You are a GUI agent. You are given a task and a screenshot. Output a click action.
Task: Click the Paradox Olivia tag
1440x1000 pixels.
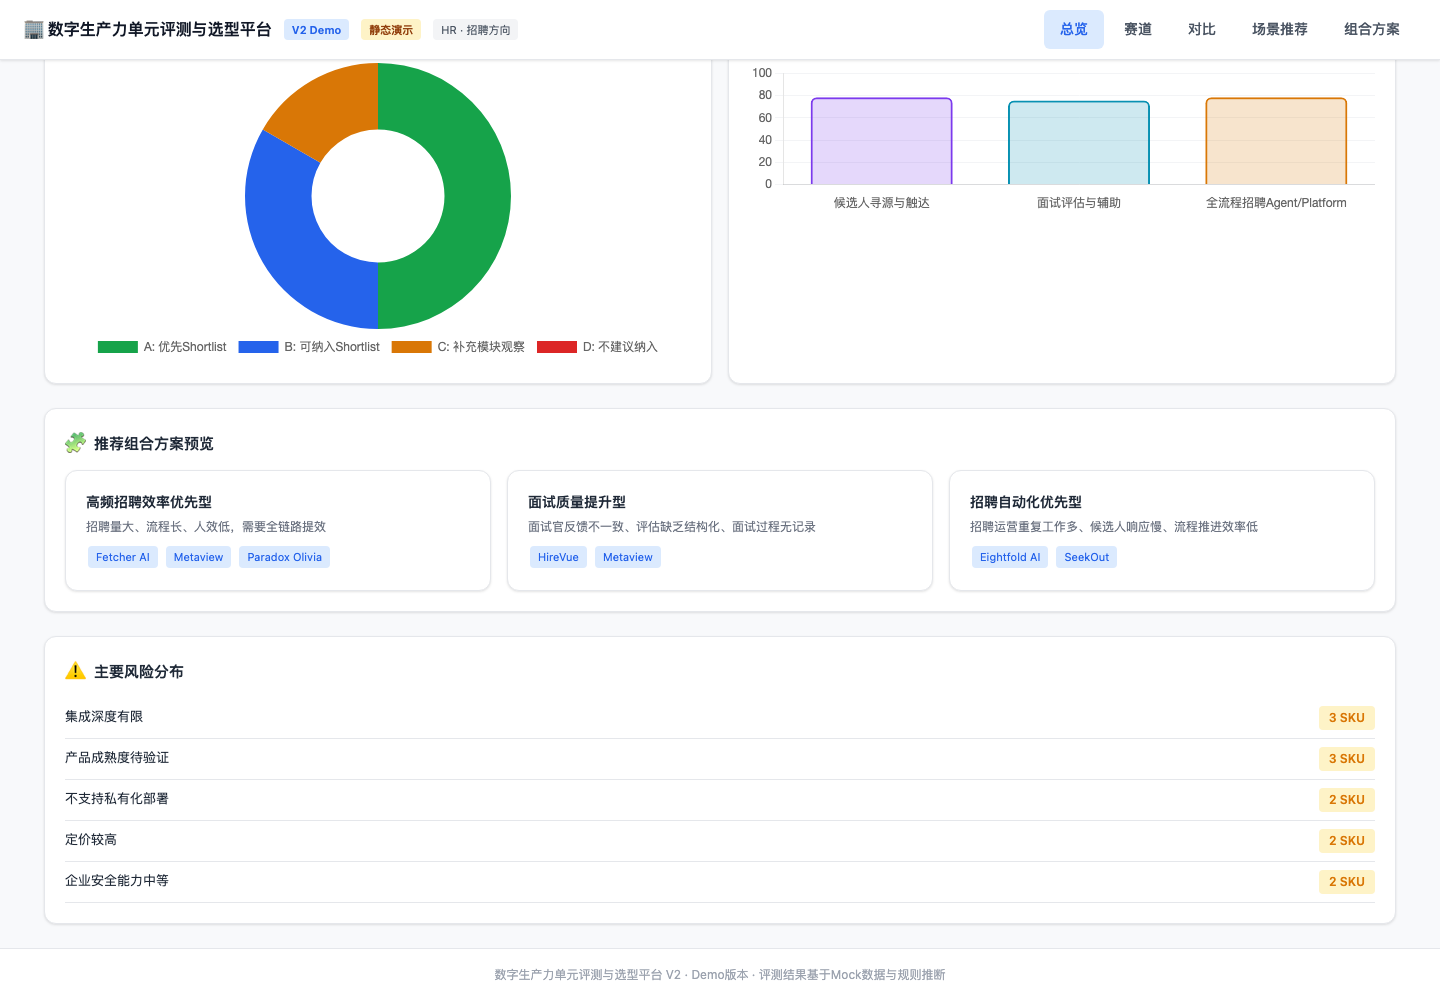285,557
